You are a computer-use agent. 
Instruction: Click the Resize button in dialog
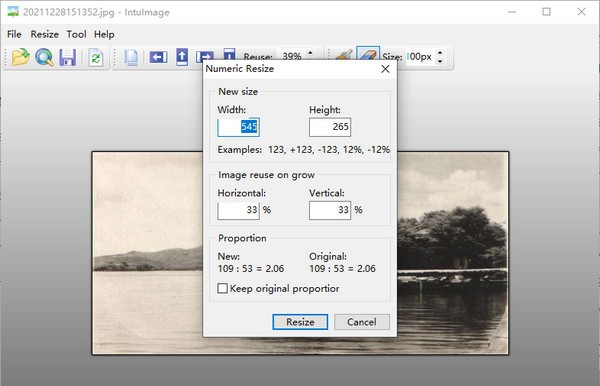point(300,322)
